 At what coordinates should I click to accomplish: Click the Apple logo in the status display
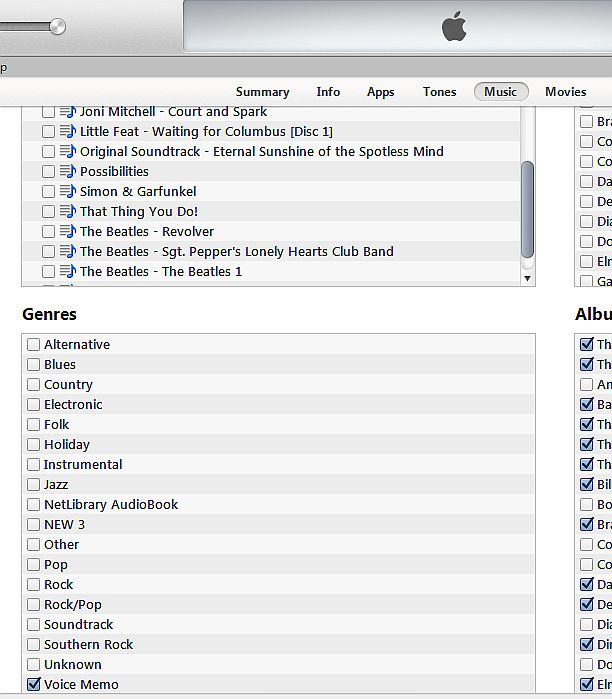tap(454, 27)
